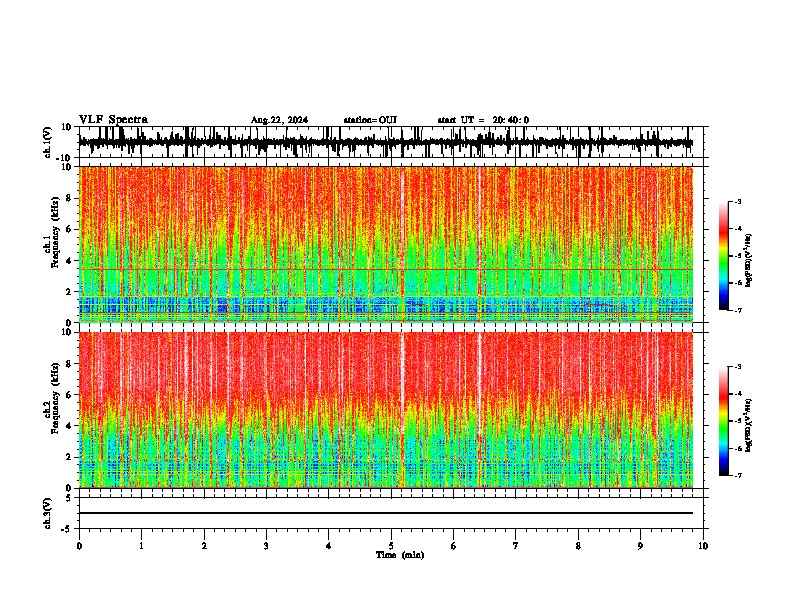Screen dimensions: 792x612
Task: Click the "2" tick on the time axis
Action: [x=204, y=546]
